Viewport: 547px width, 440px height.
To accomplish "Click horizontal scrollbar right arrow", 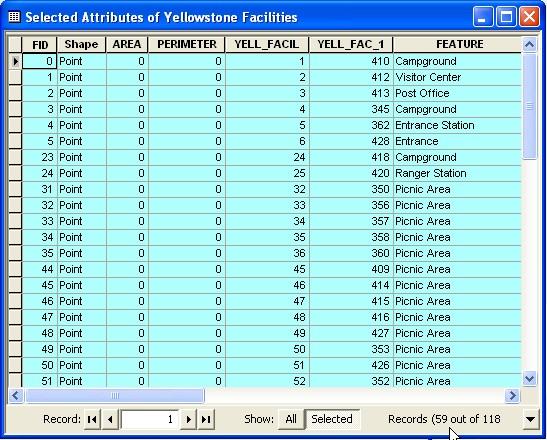I will click(512, 395).
